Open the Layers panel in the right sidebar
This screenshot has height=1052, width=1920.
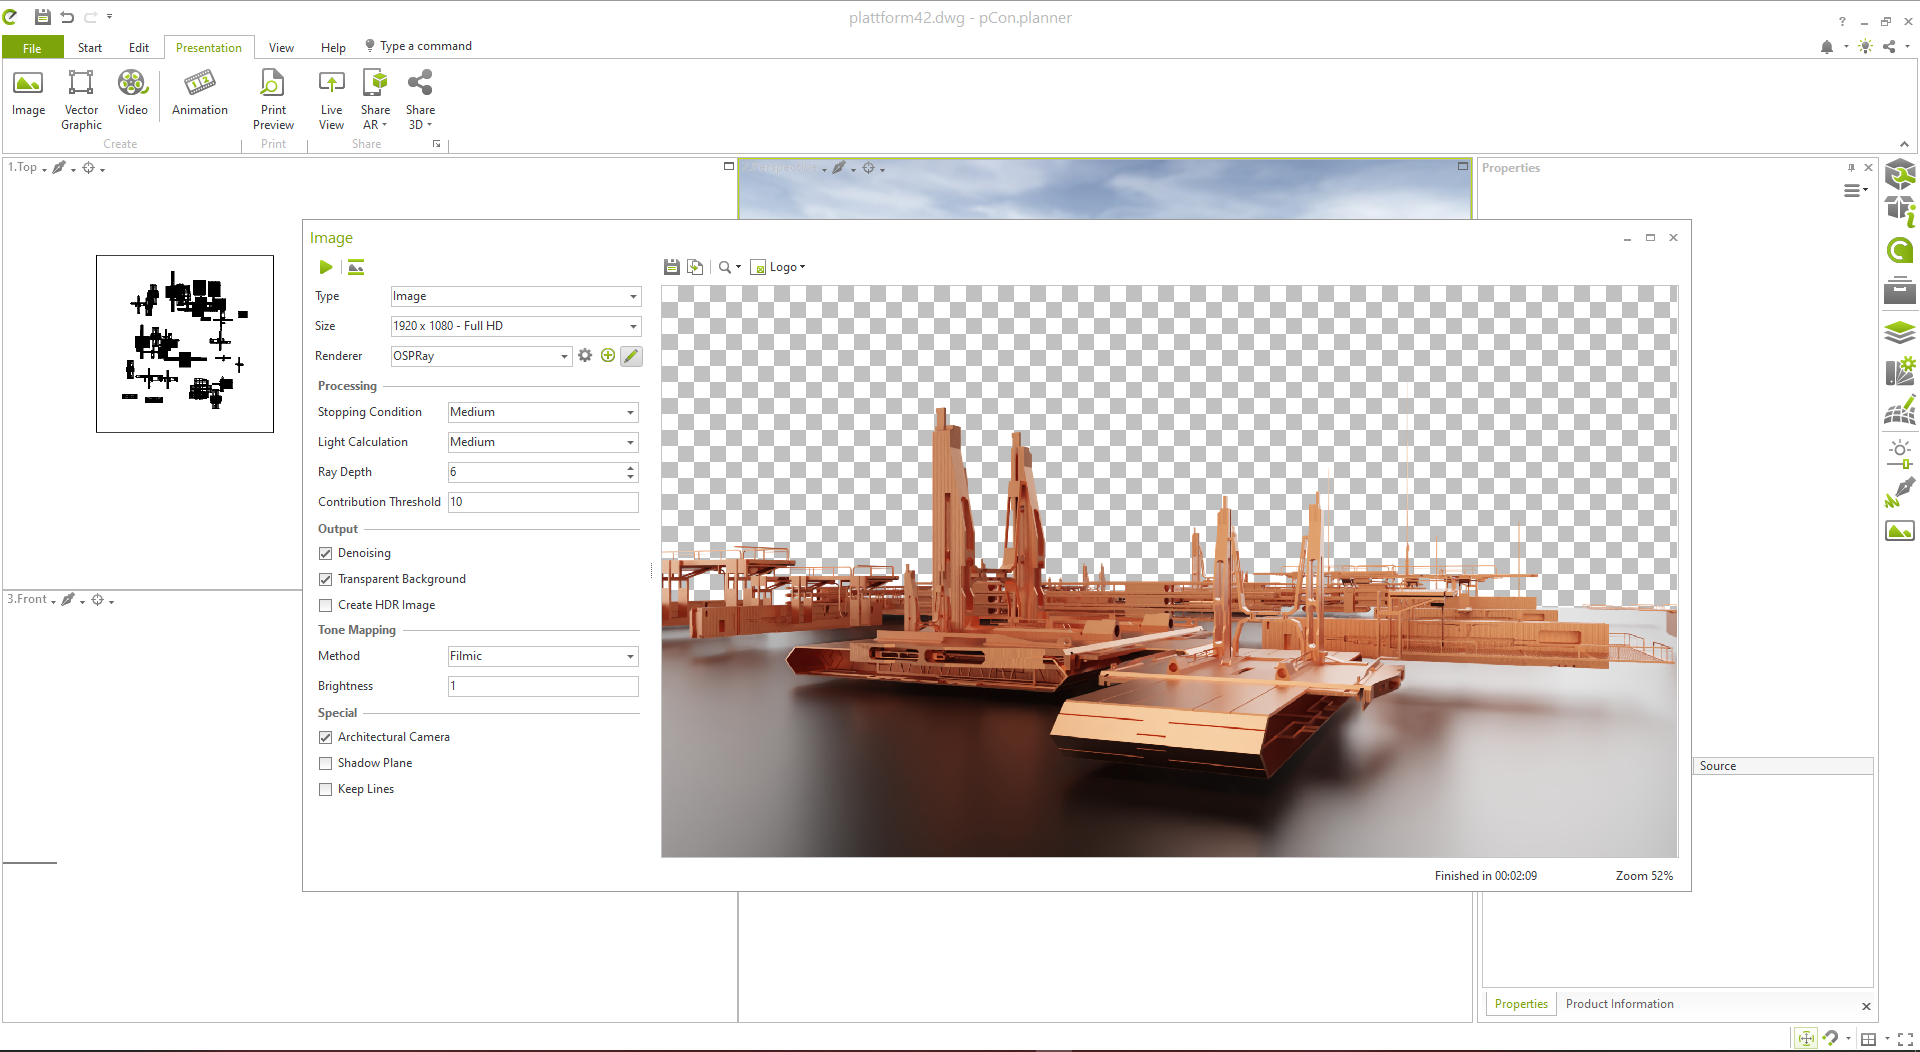[1900, 331]
